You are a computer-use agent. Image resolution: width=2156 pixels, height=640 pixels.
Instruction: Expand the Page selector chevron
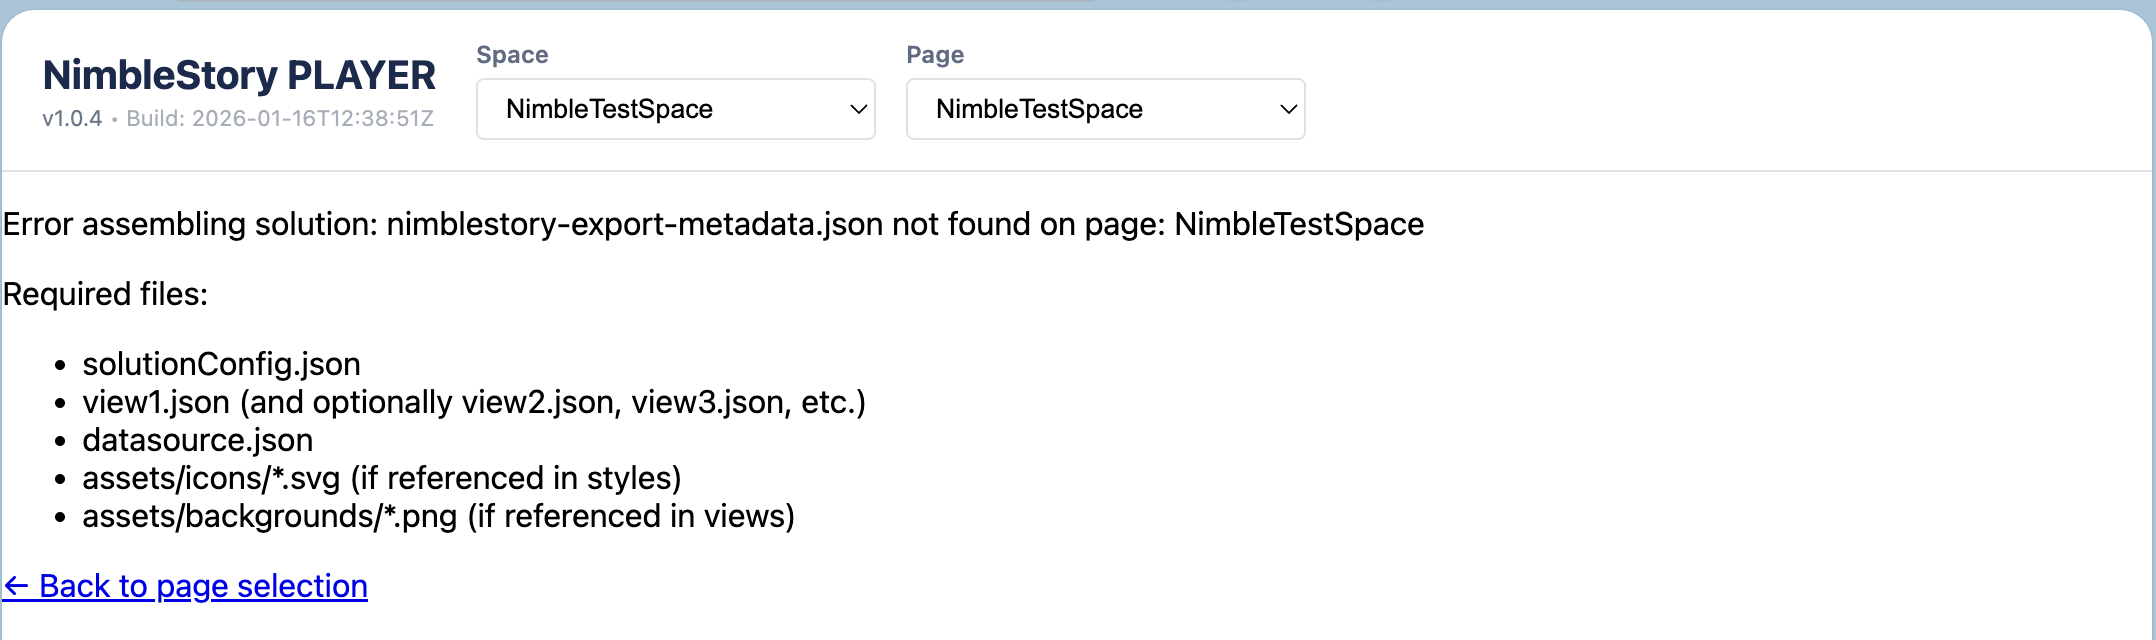point(1288,109)
